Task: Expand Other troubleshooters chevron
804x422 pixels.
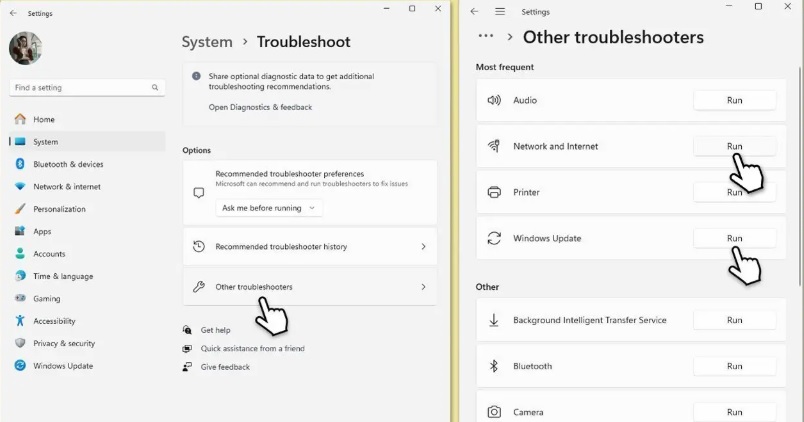Action: 424,287
